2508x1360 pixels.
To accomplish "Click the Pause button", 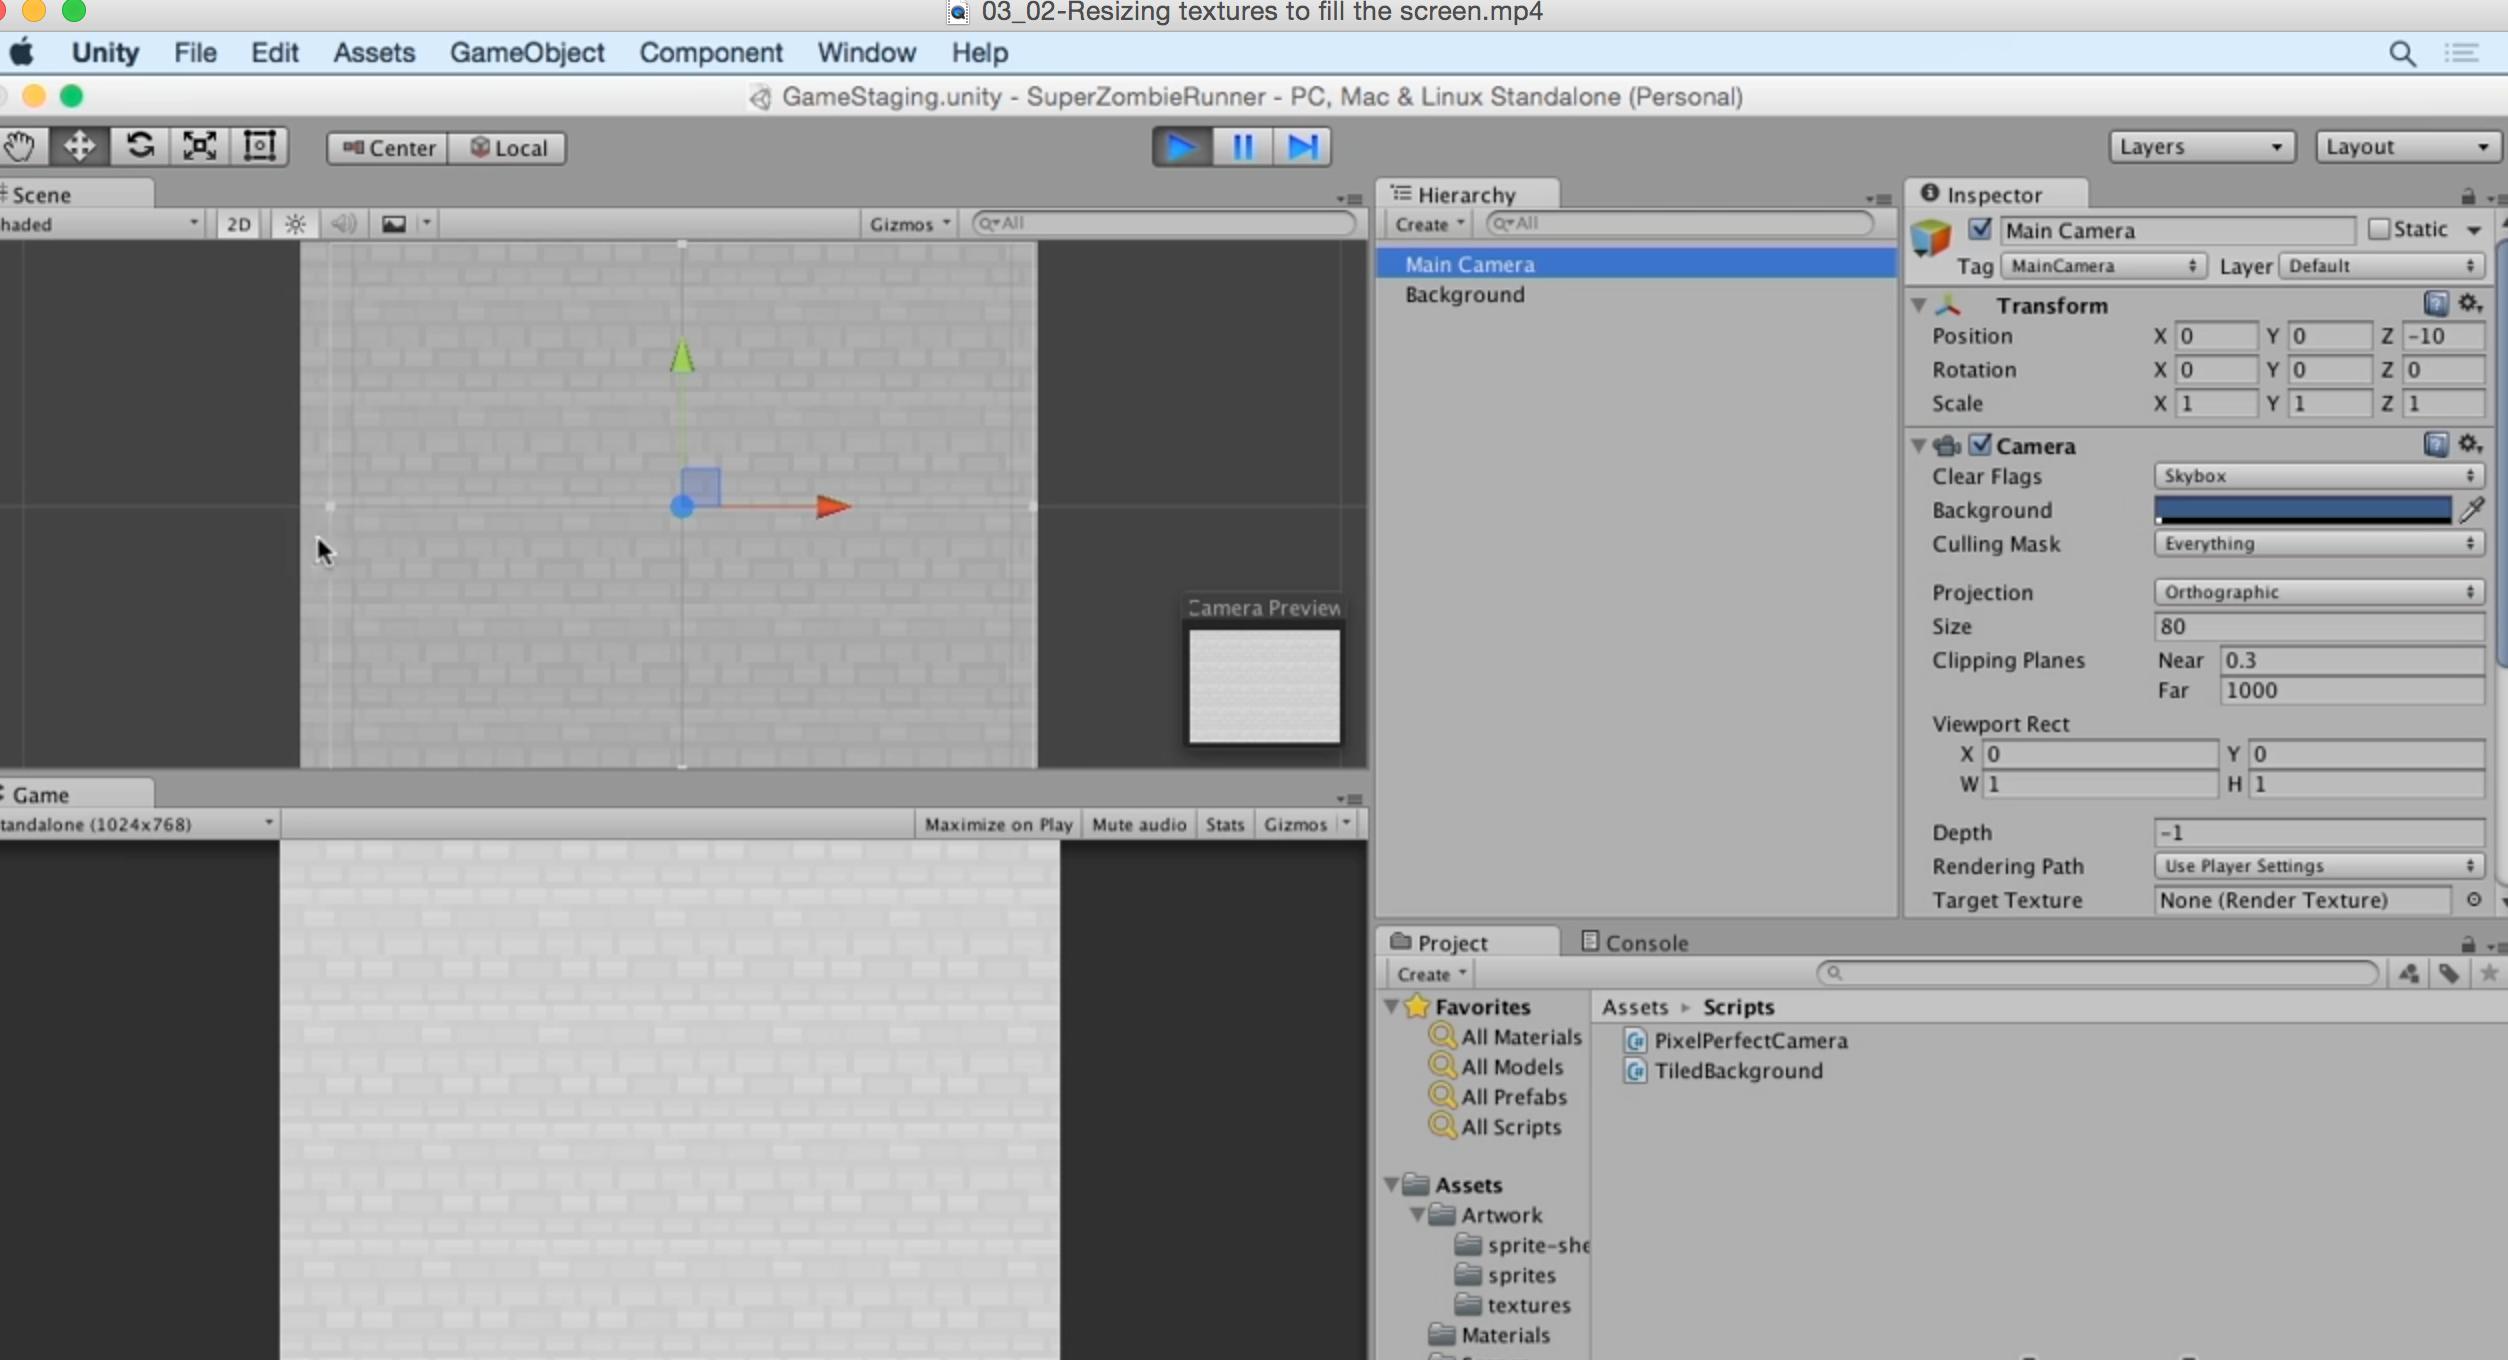I will (1243, 147).
